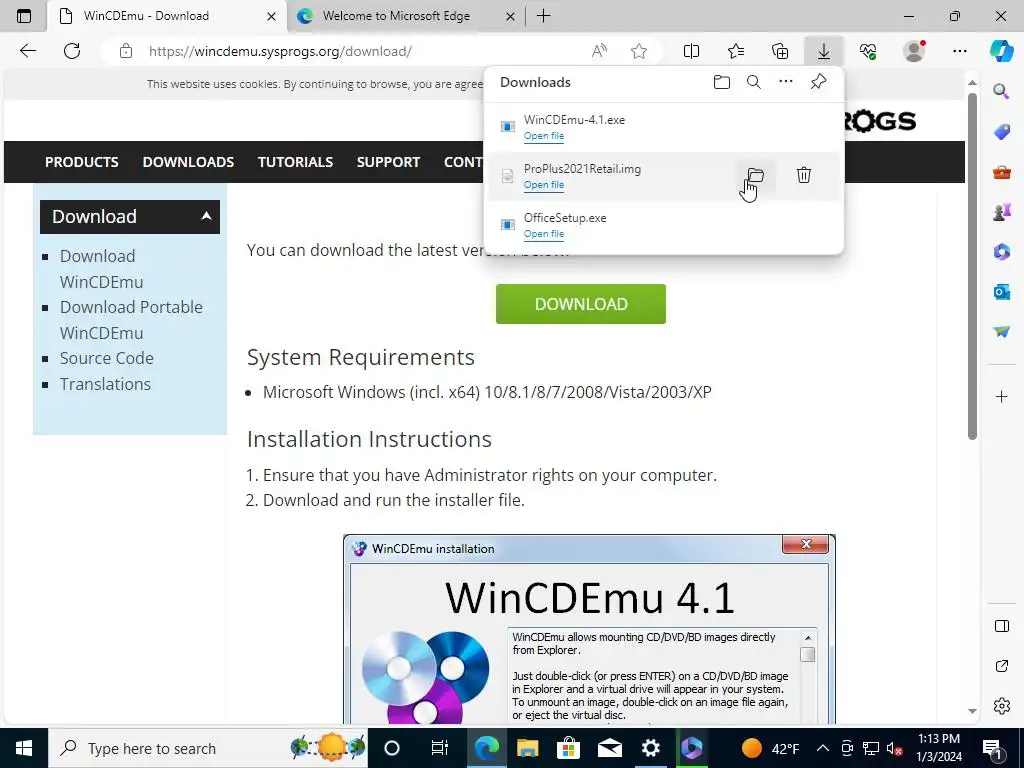The height and width of the screenshot is (768, 1024).
Task: Hide the sidebar panel icon
Action: tap(1001, 626)
